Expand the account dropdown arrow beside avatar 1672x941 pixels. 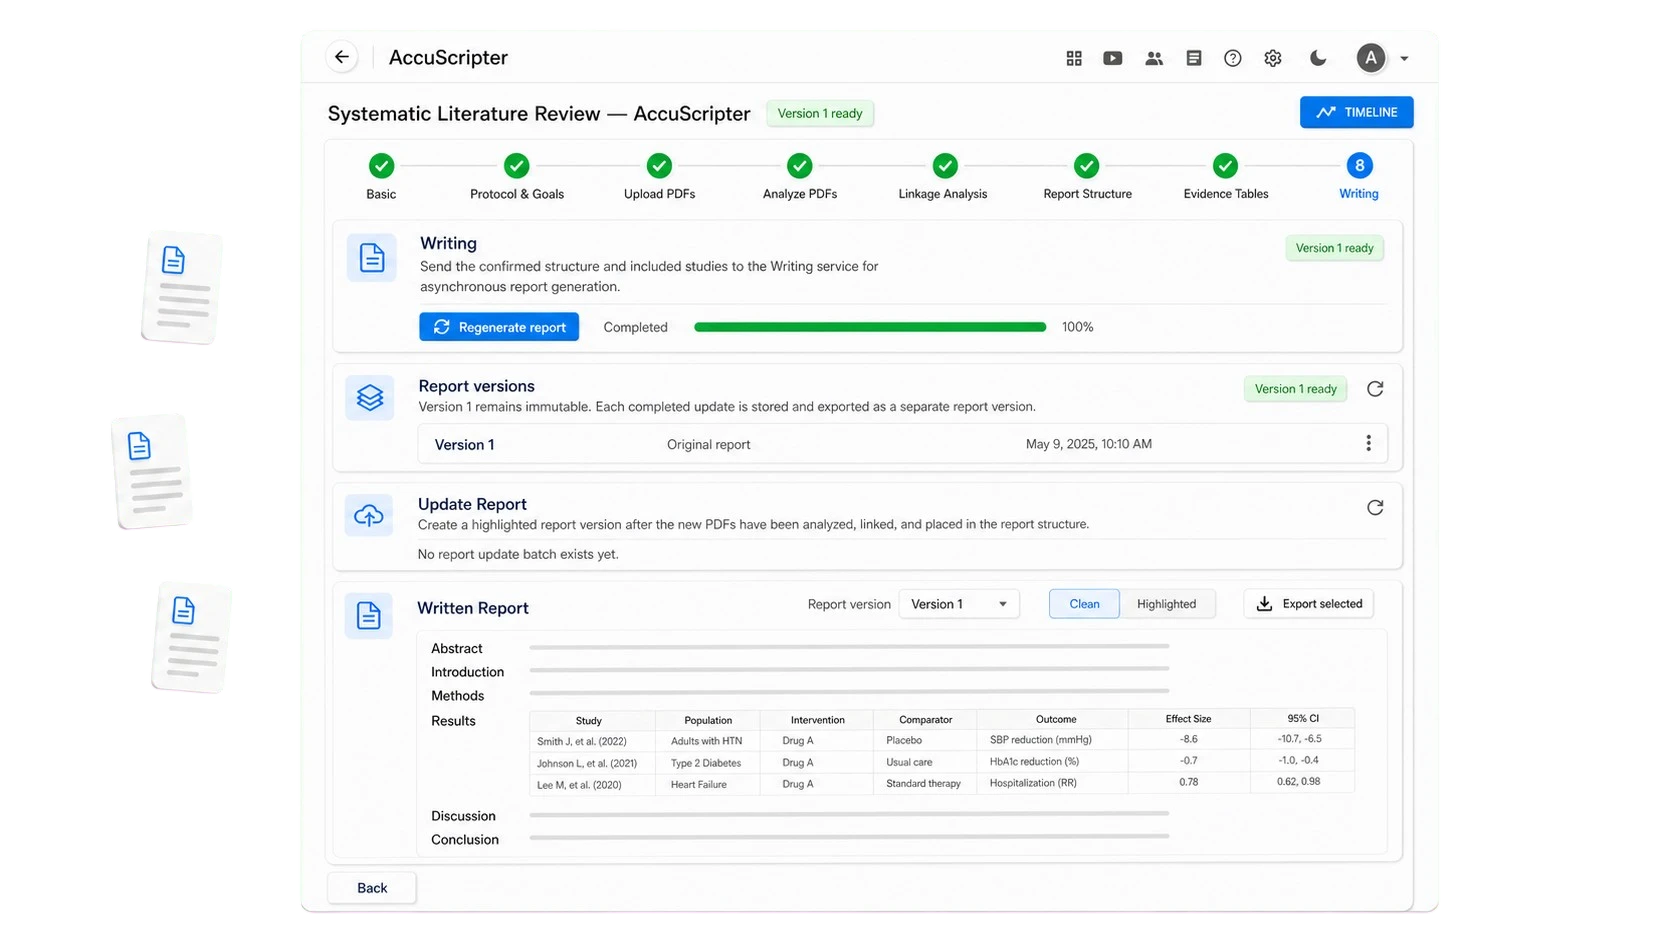pyautogui.click(x=1404, y=59)
